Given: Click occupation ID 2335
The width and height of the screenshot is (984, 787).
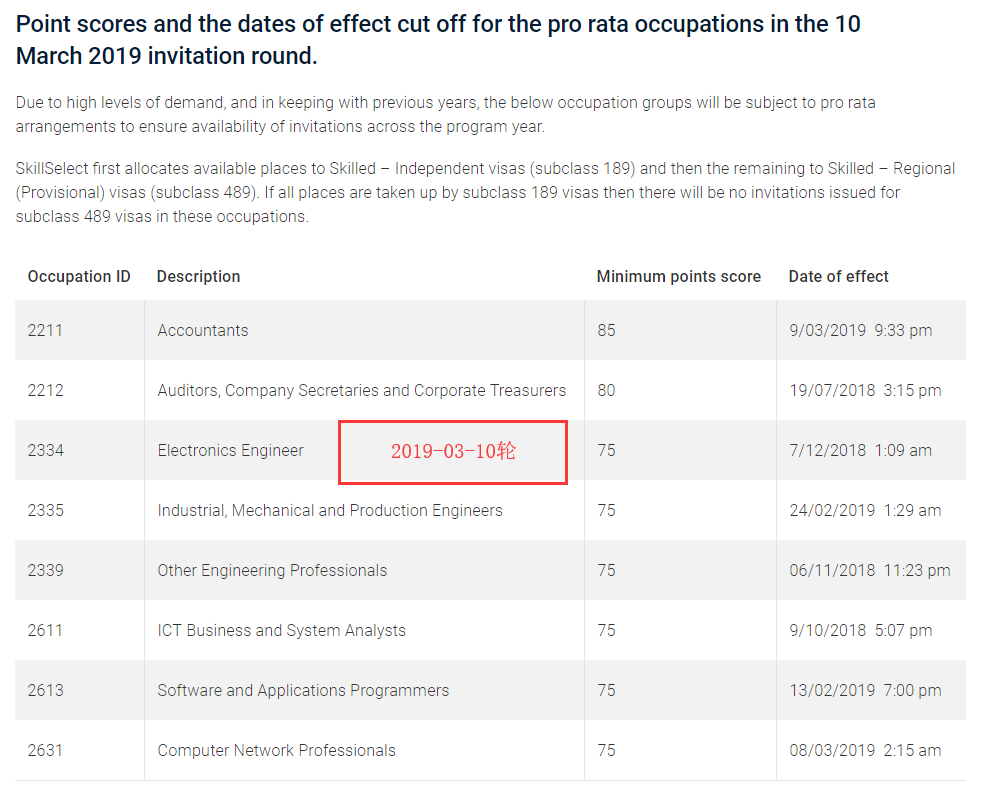Looking at the screenshot, I should tap(45, 510).
